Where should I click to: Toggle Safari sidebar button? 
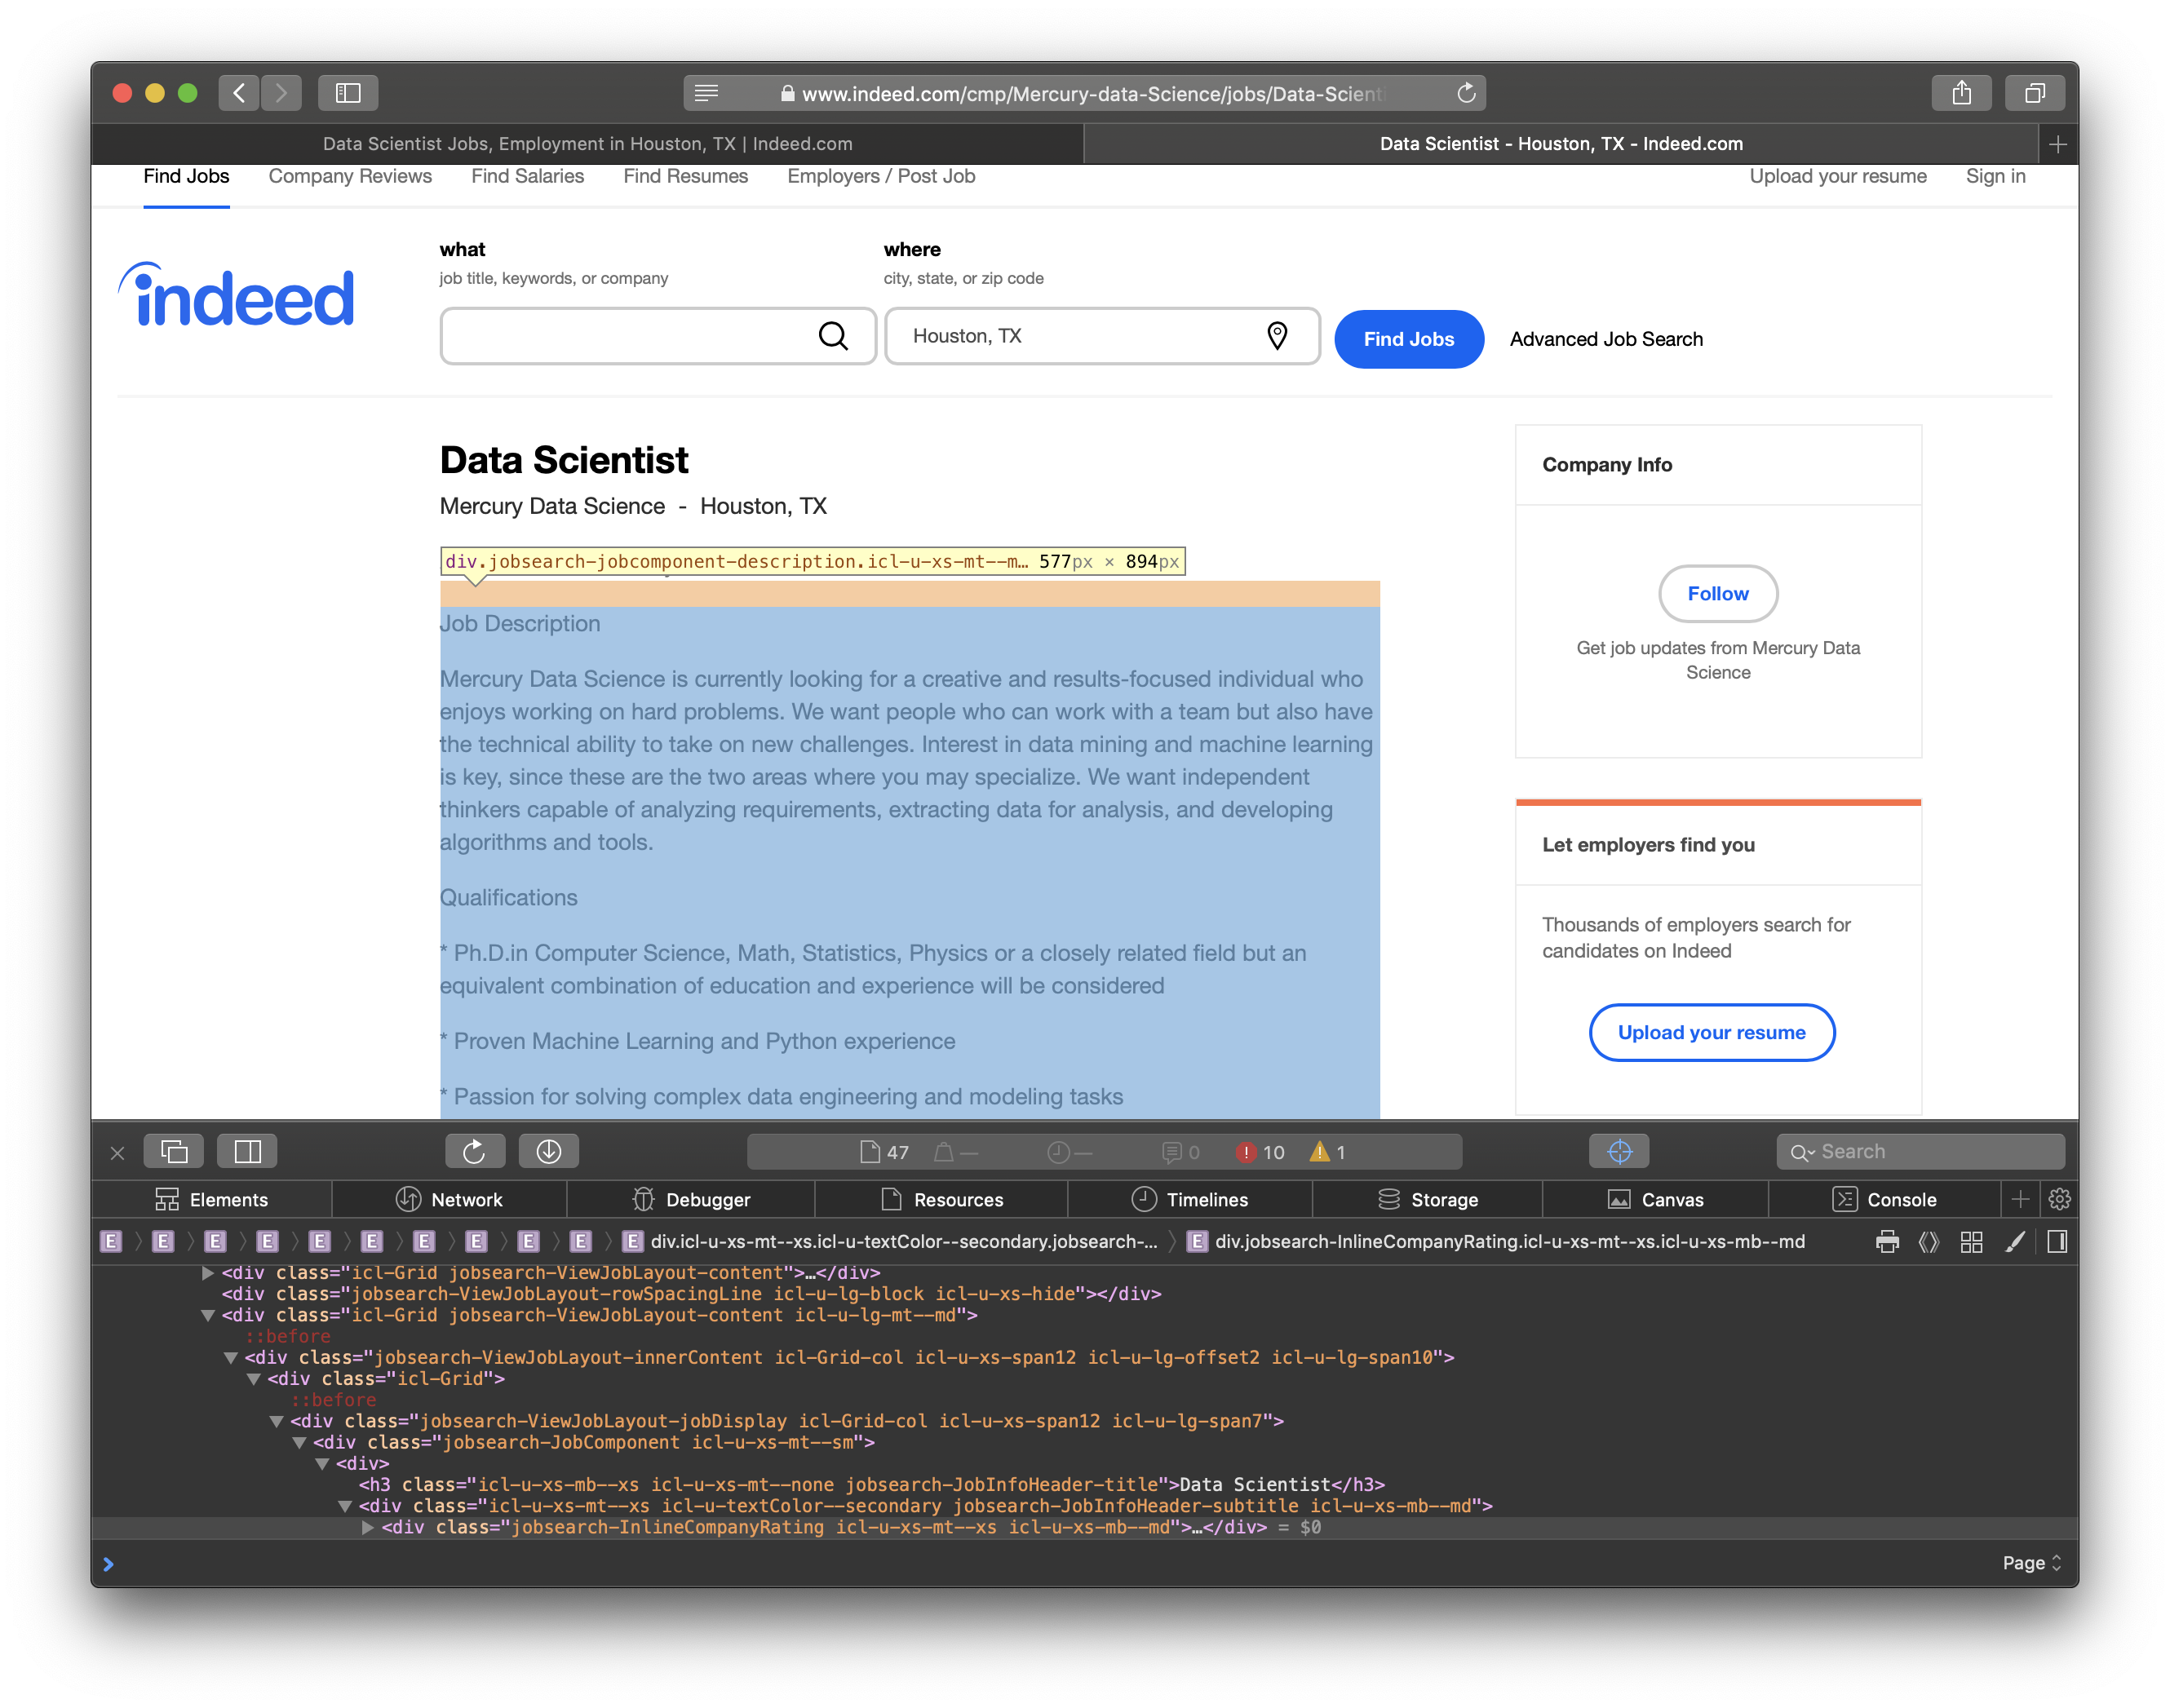tap(347, 93)
